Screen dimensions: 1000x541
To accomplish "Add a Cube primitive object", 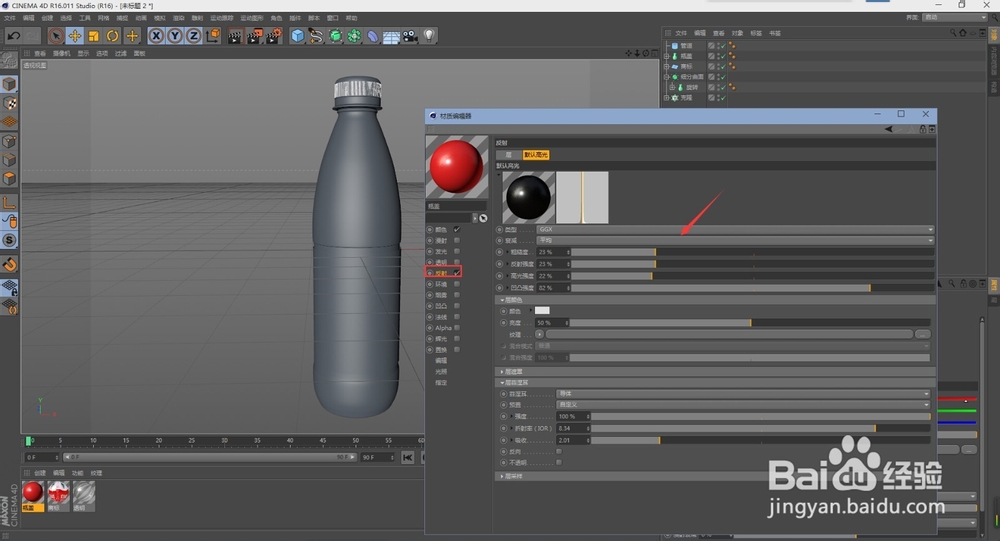I will tap(297, 36).
